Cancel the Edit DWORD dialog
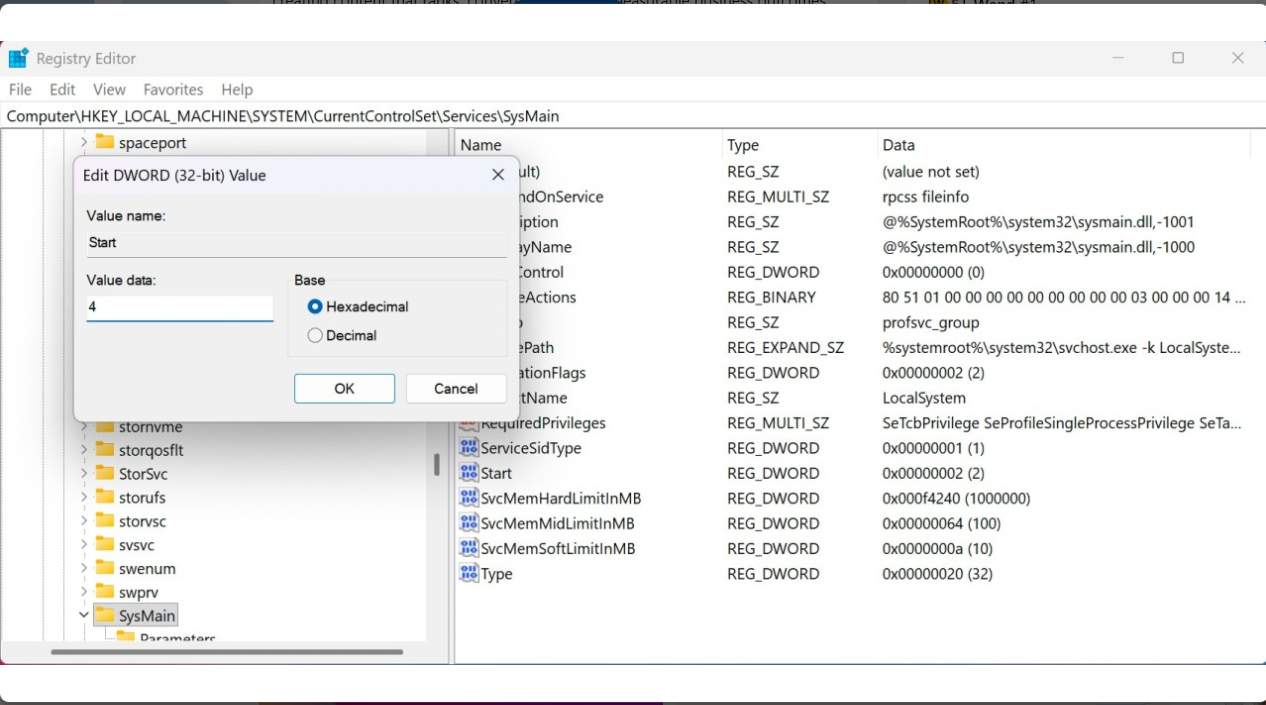Screen dimensions: 1266x705 click(456, 389)
